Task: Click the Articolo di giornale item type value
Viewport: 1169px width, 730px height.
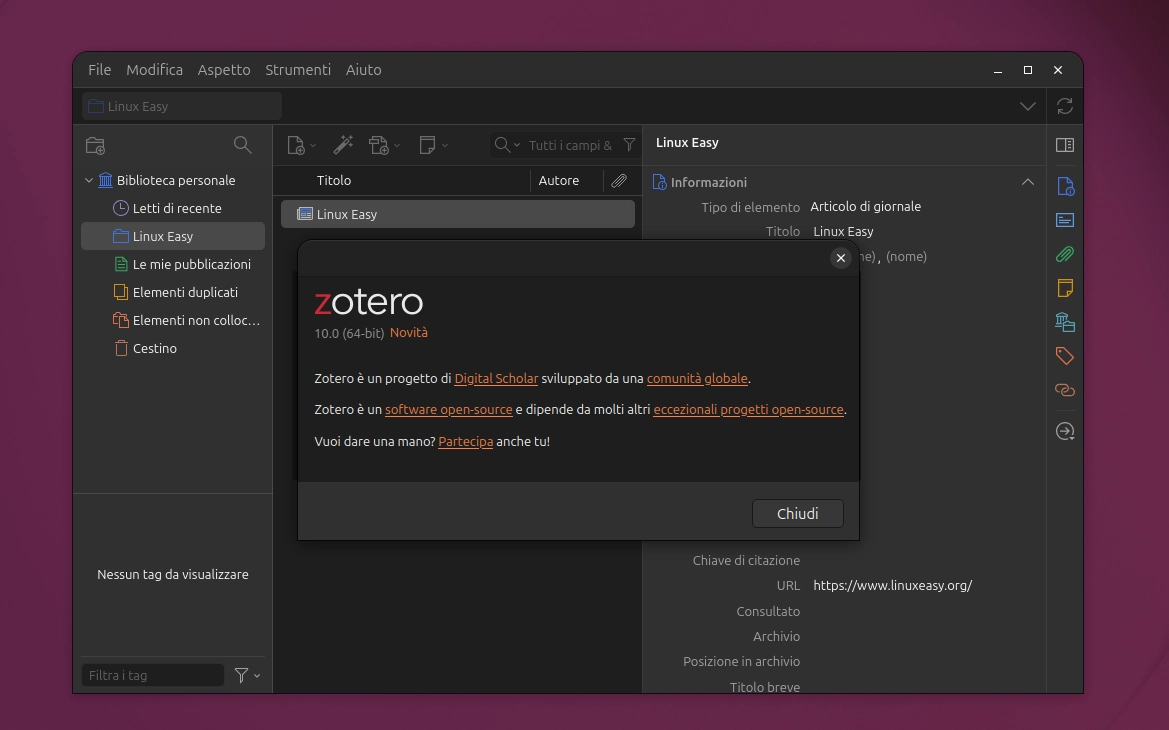Action: click(866, 207)
